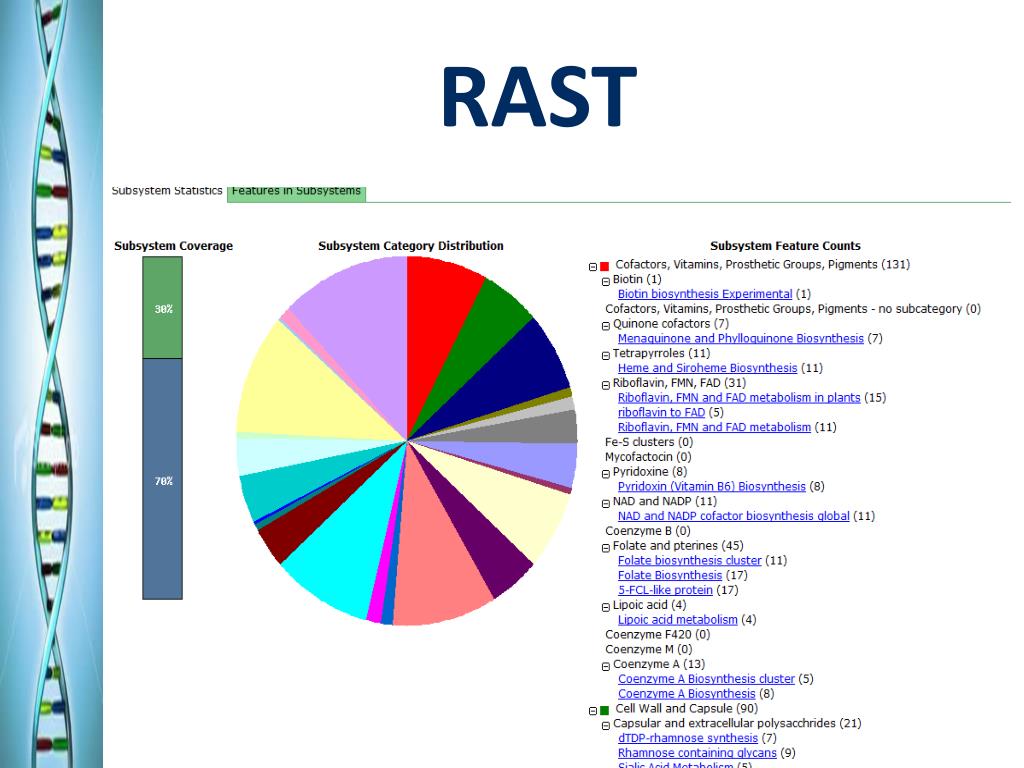Click the 30% green coverage bar segment
The height and width of the screenshot is (768, 1024).
coord(163,308)
